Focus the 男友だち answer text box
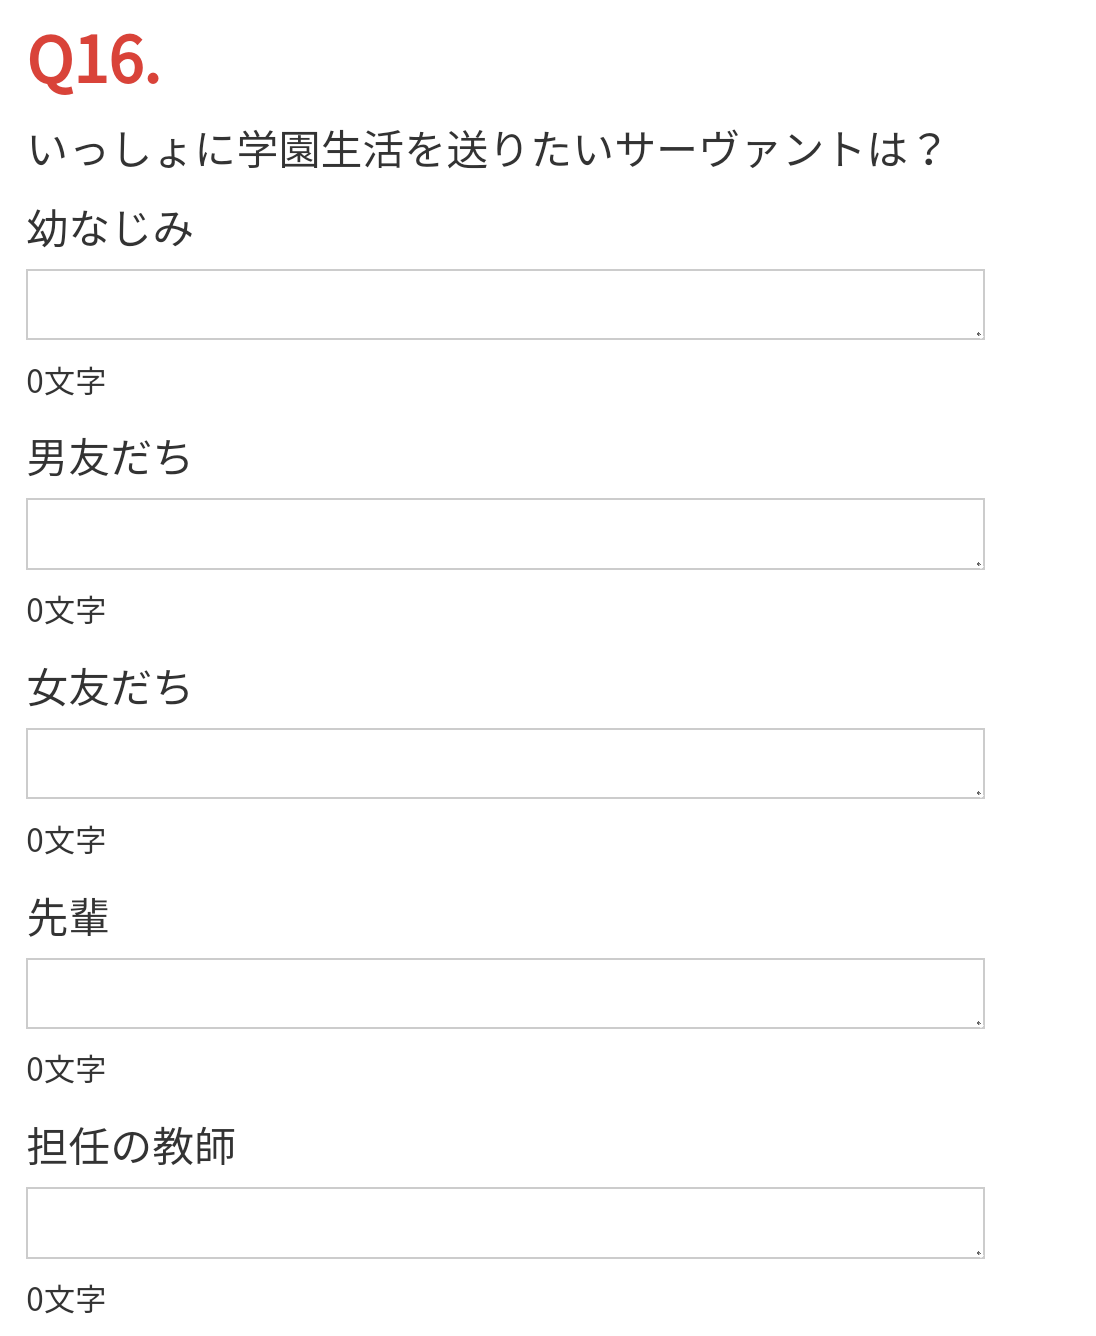Viewport: 1096px width, 1336px height. point(505,534)
